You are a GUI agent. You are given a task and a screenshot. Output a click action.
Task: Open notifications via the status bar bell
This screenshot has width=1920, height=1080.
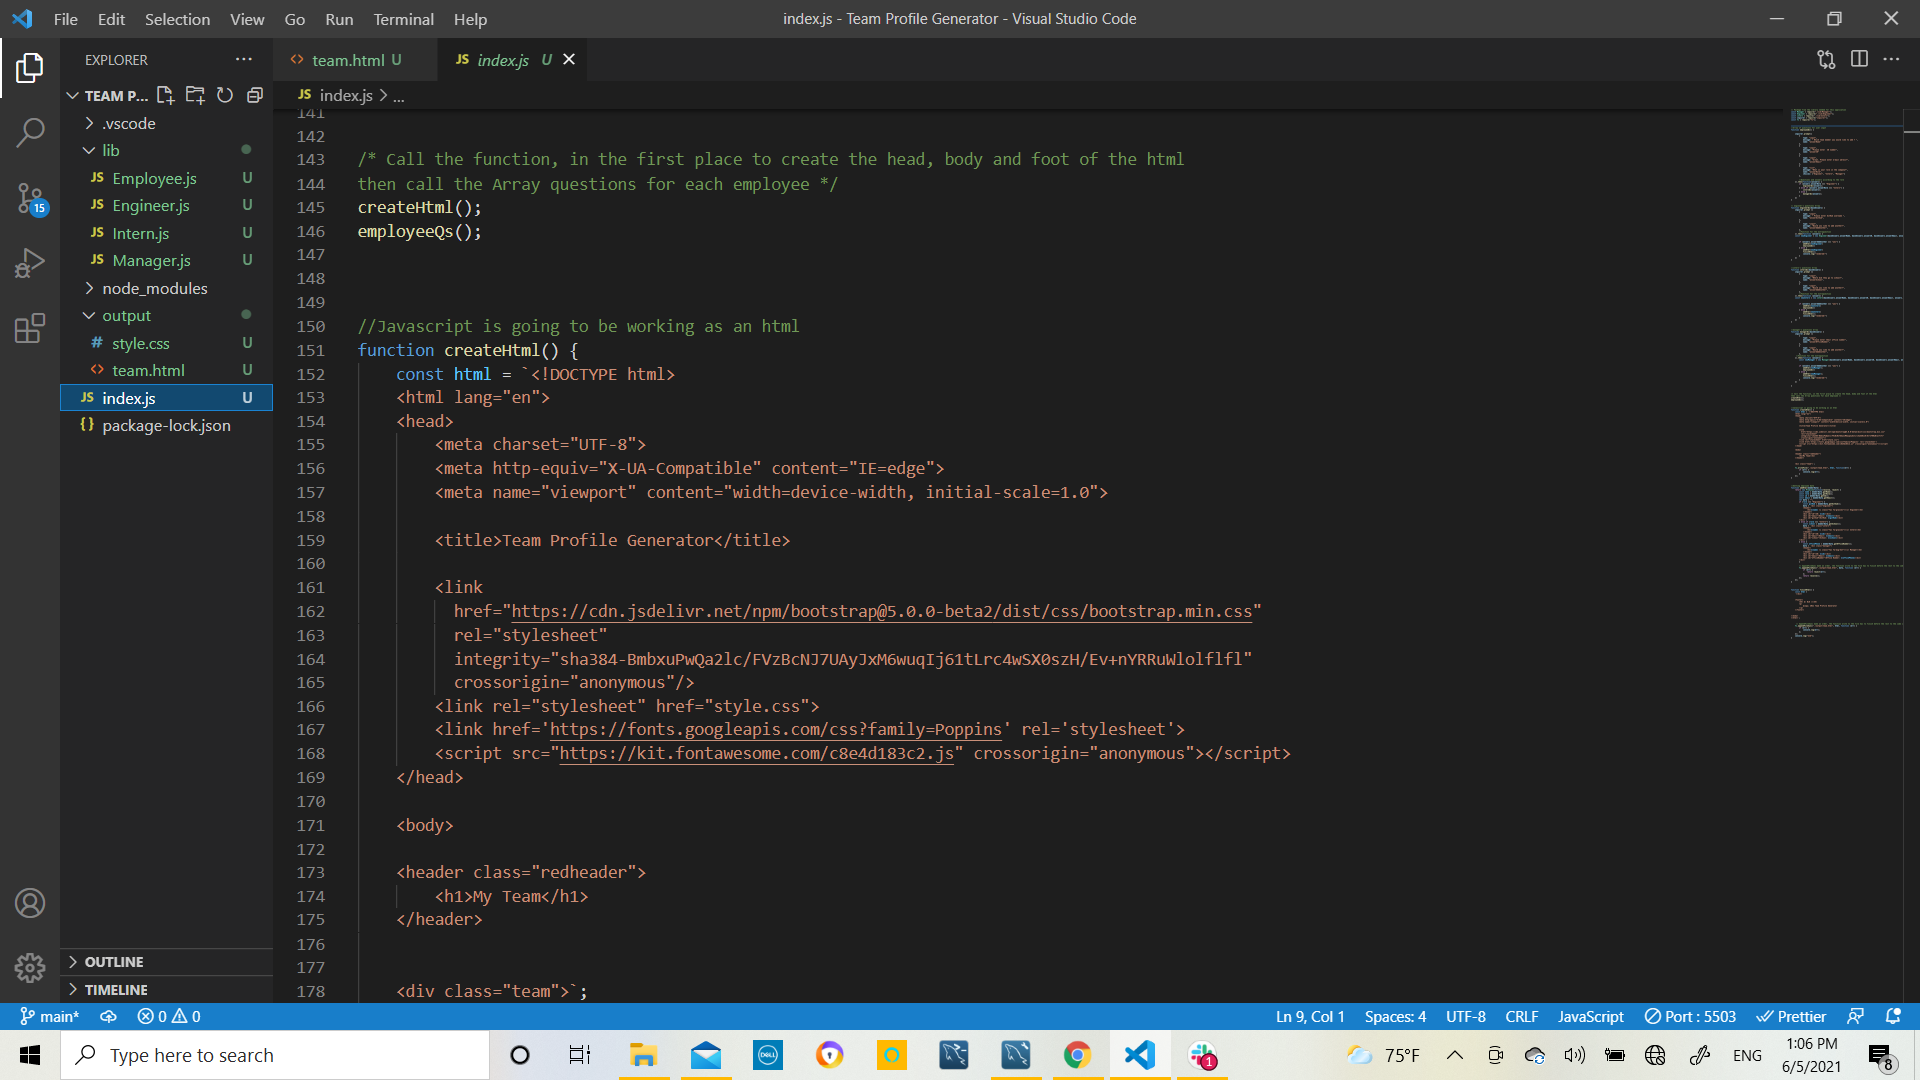coord(1895,1016)
